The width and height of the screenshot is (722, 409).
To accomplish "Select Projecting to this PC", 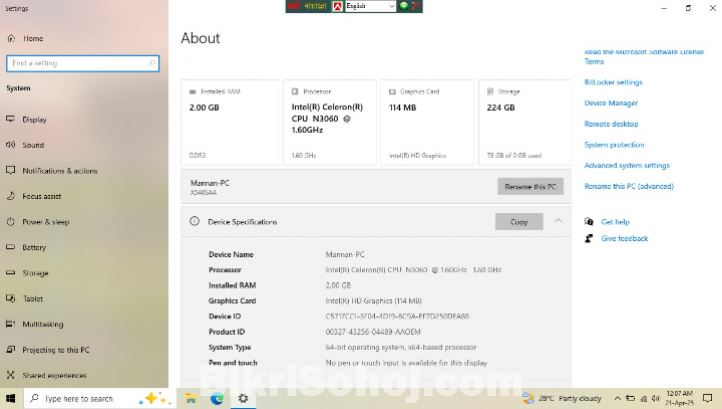I will (56, 350).
